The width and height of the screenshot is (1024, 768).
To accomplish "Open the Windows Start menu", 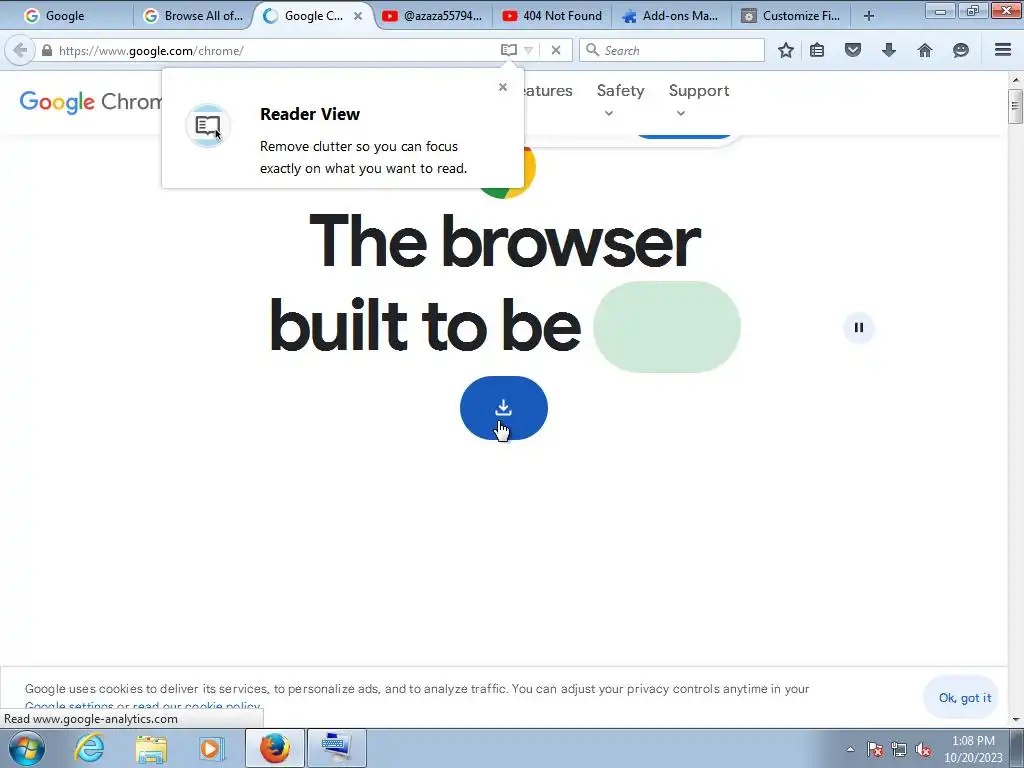I will pyautogui.click(x=27, y=748).
